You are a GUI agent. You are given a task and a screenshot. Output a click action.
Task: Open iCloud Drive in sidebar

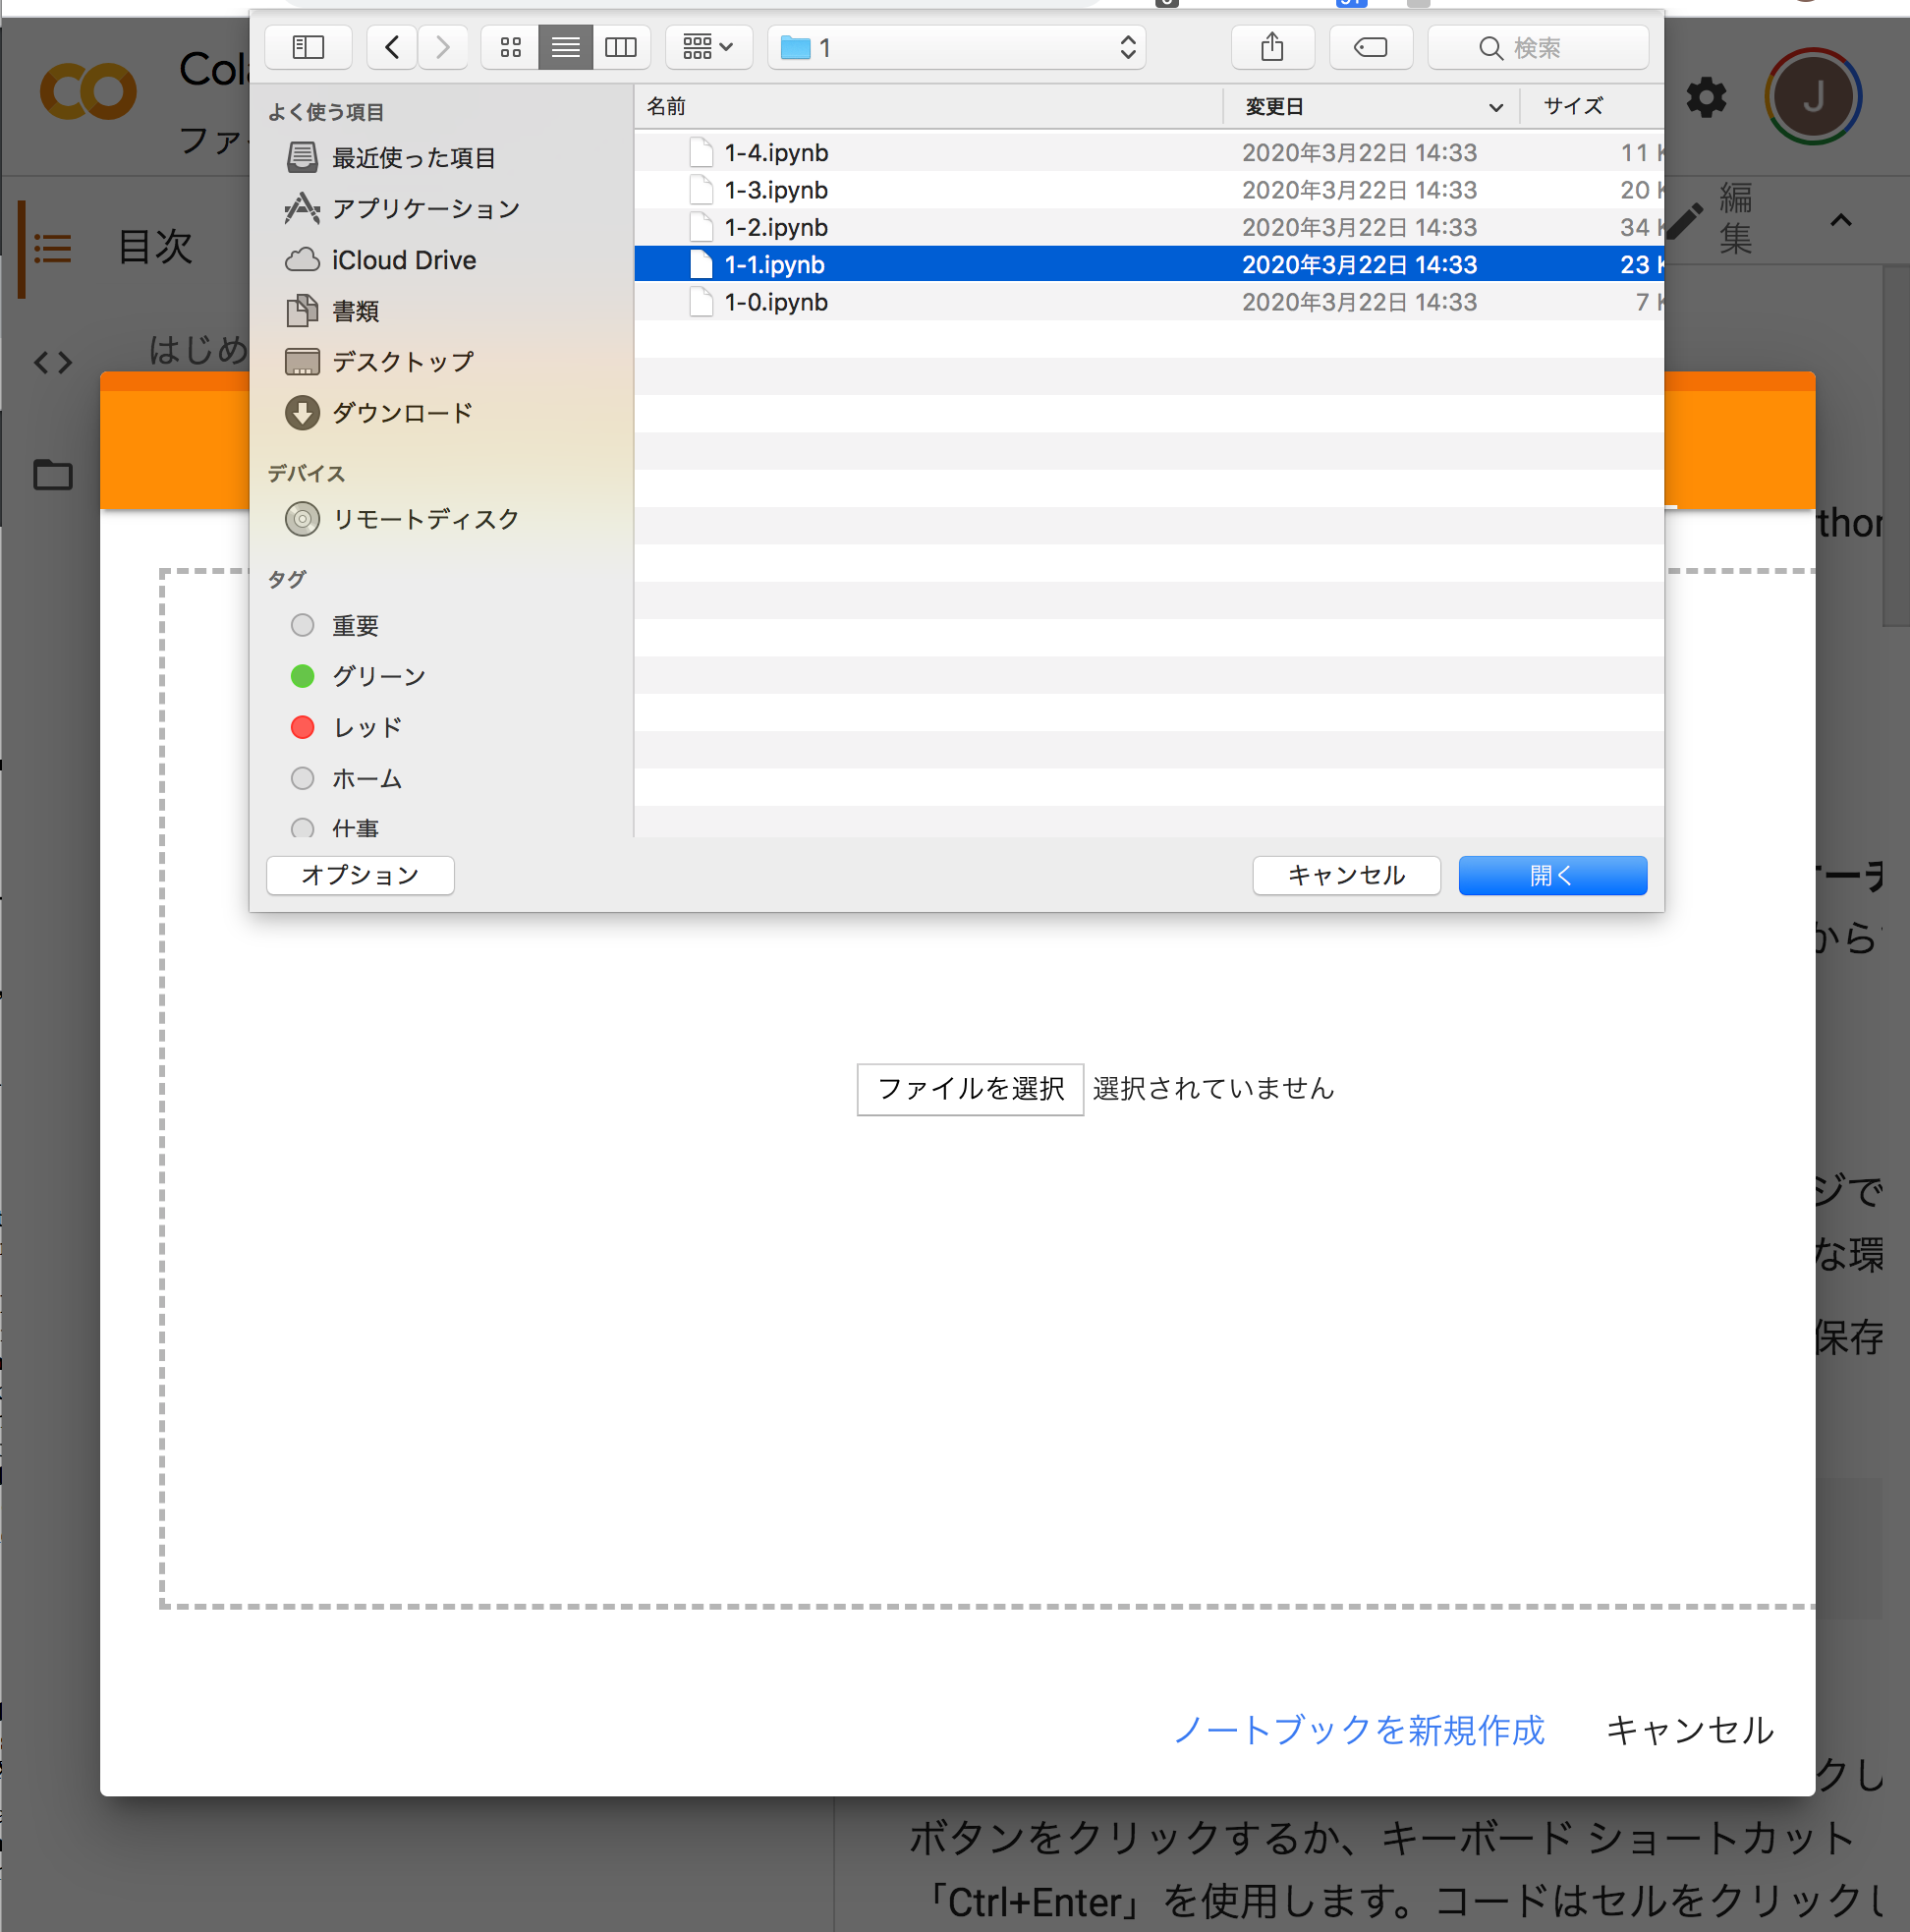tap(403, 260)
